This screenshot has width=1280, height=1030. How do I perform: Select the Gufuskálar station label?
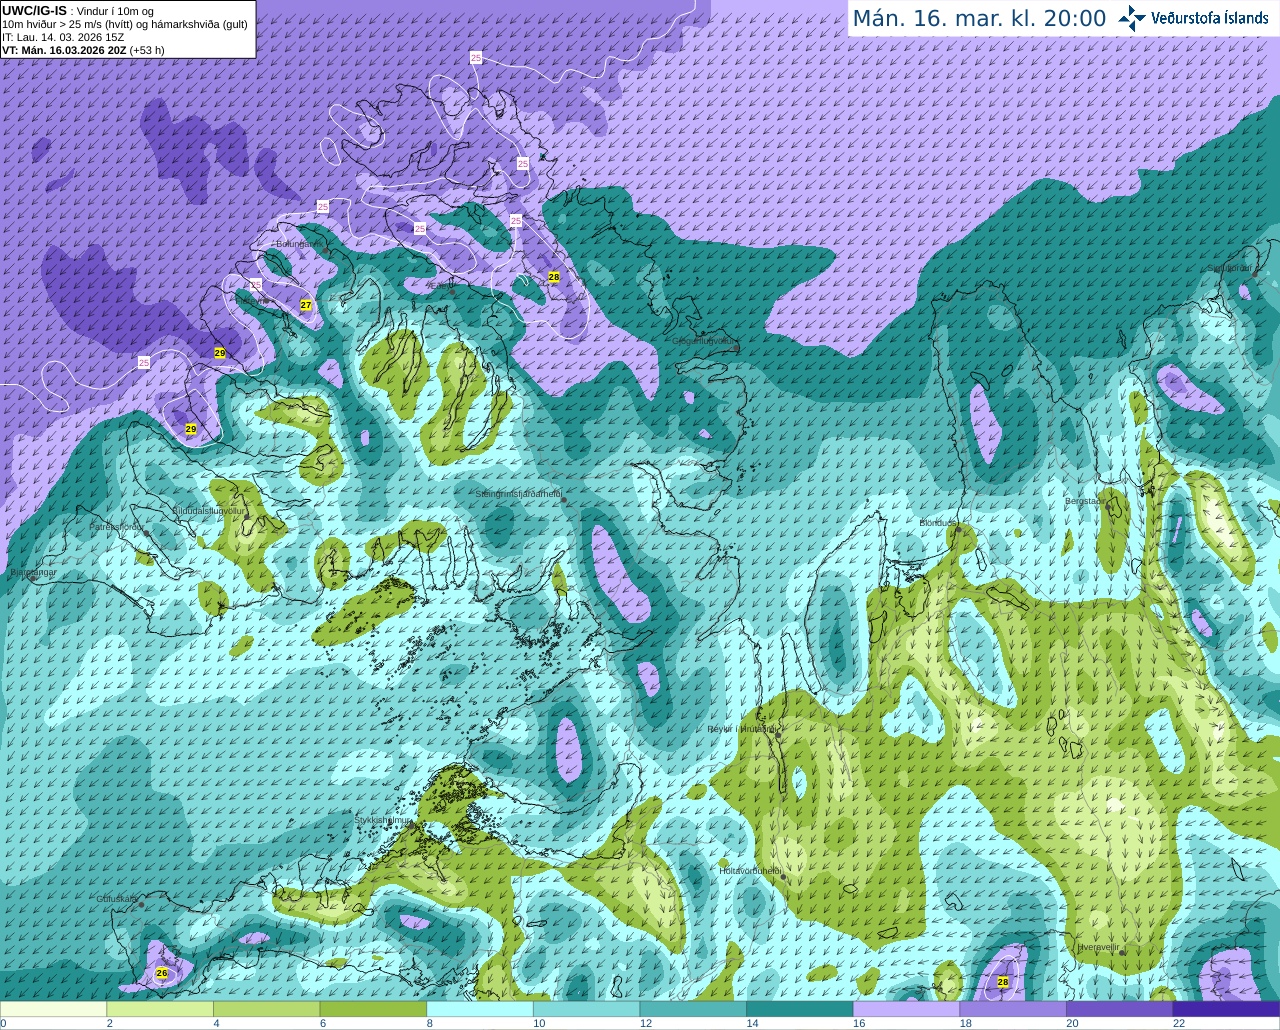116,899
